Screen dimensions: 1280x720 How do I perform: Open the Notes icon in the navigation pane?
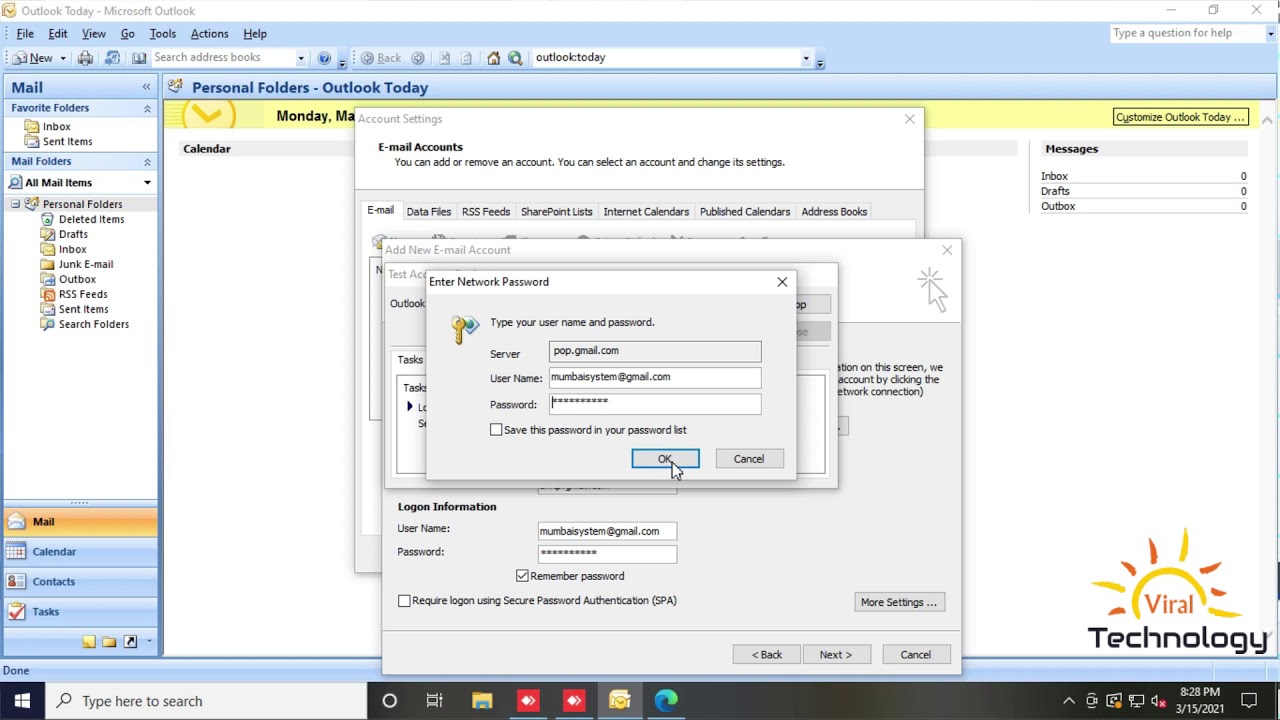coord(89,642)
